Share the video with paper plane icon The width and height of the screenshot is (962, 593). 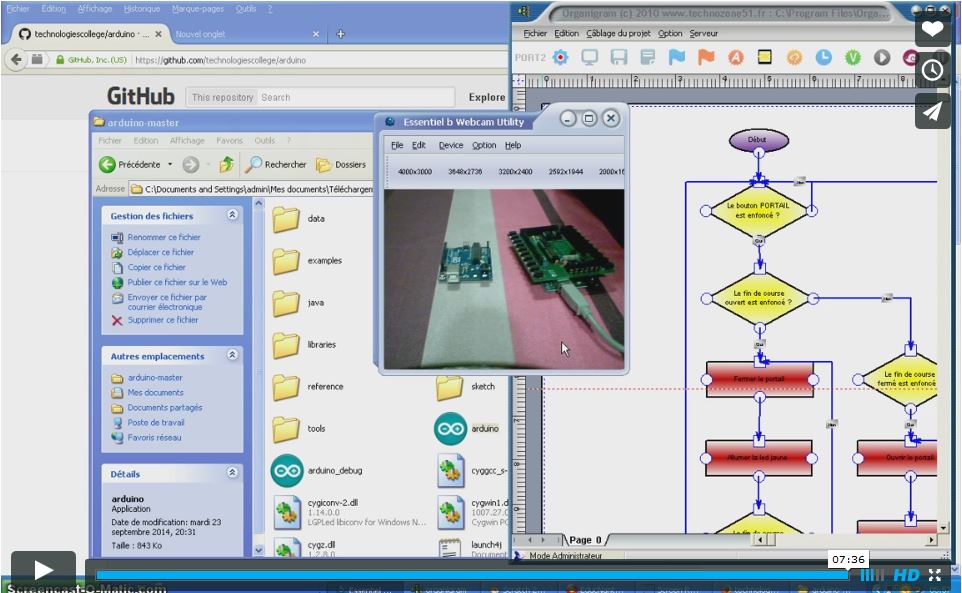(x=932, y=111)
